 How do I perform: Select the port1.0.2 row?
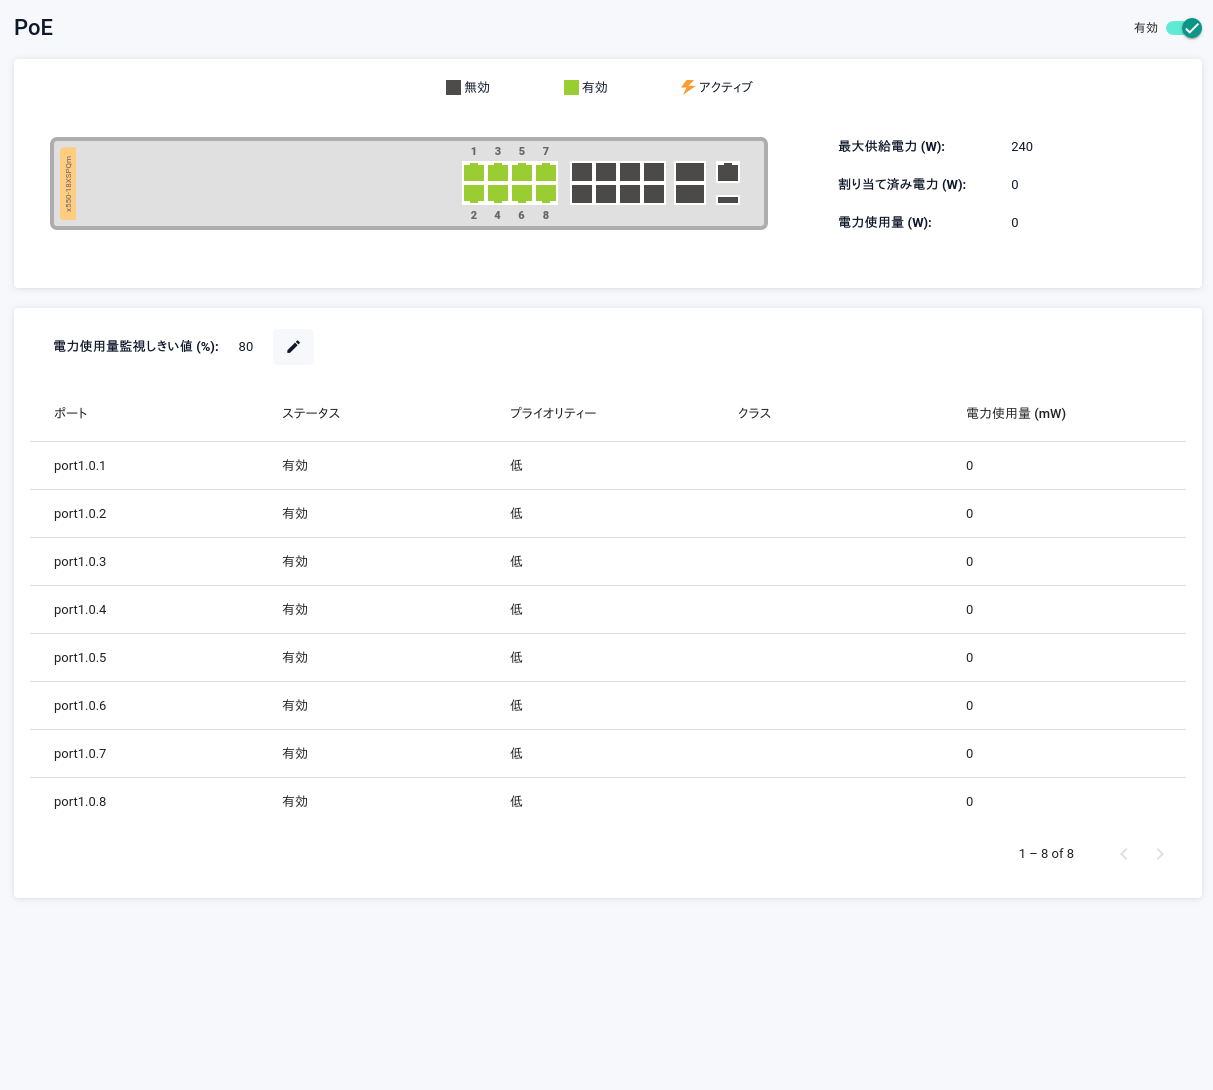pyautogui.click(x=608, y=514)
